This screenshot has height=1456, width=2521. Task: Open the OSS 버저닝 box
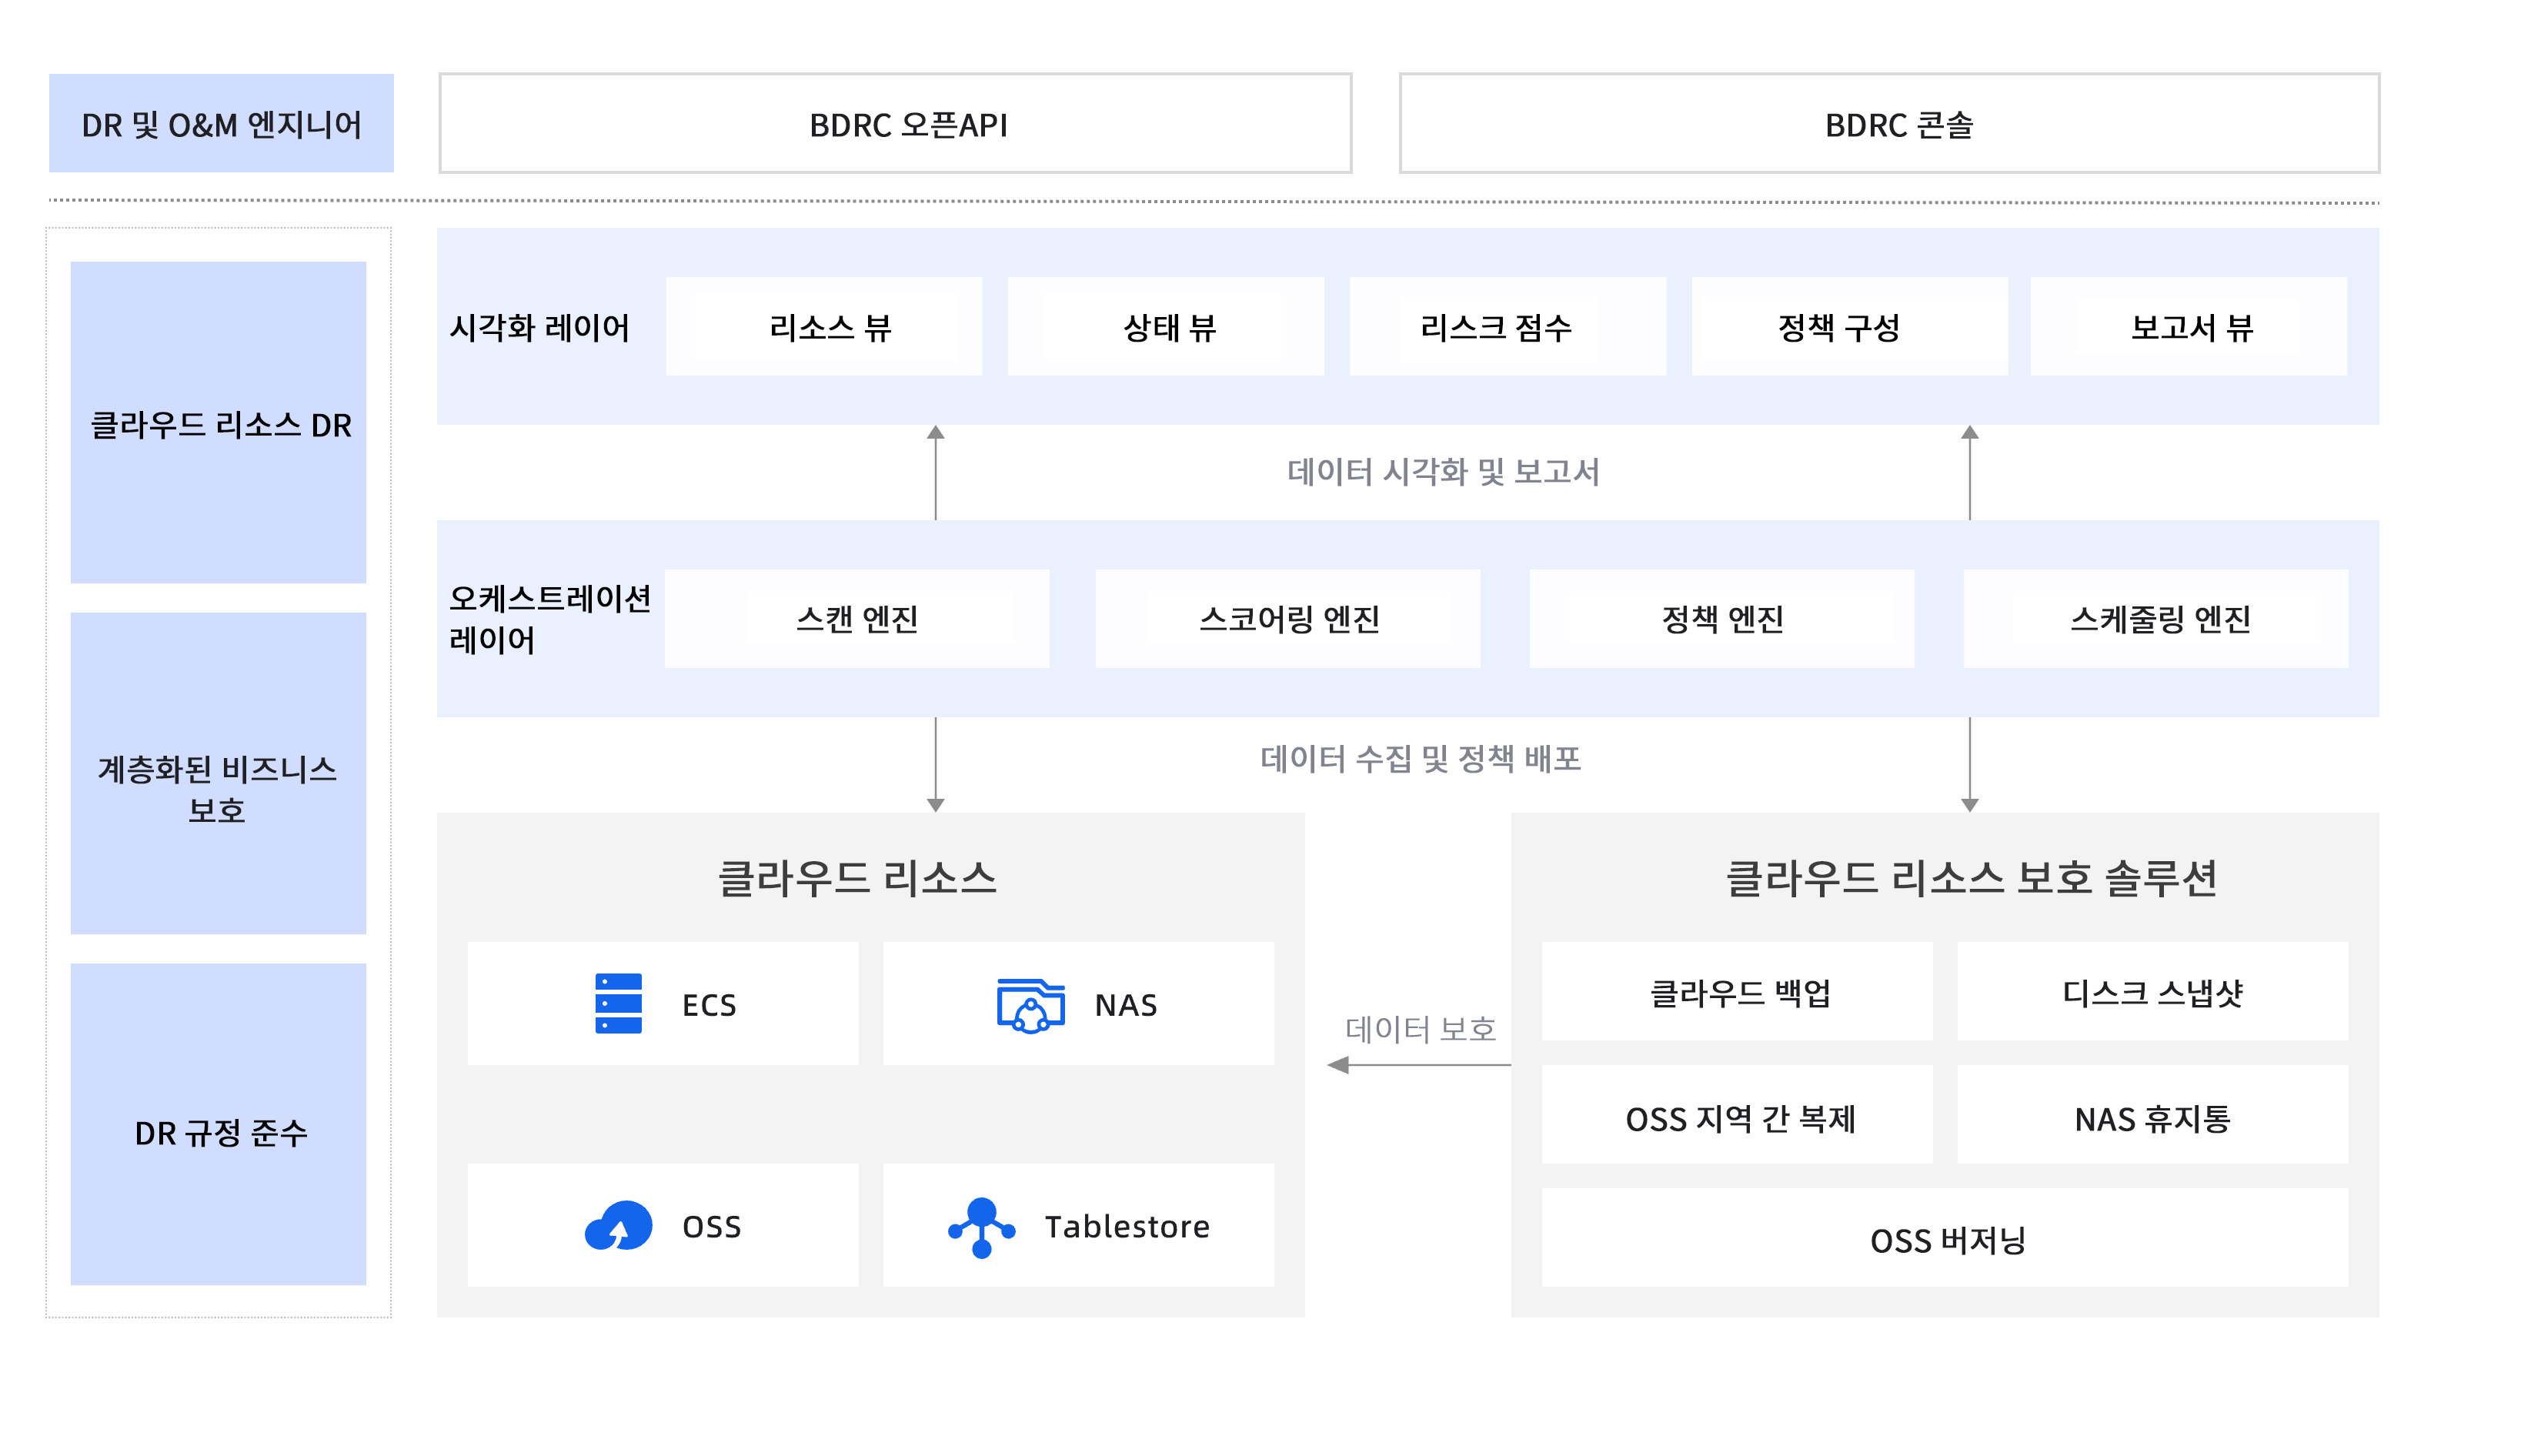point(1944,1238)
